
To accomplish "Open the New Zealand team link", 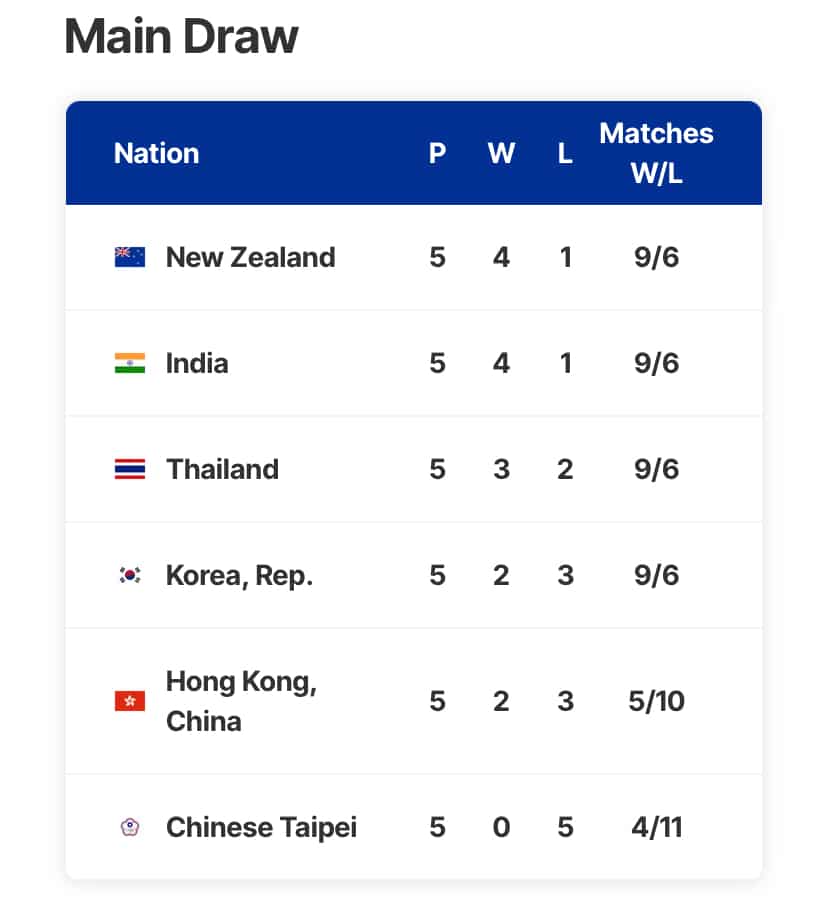I will point(250,257).
